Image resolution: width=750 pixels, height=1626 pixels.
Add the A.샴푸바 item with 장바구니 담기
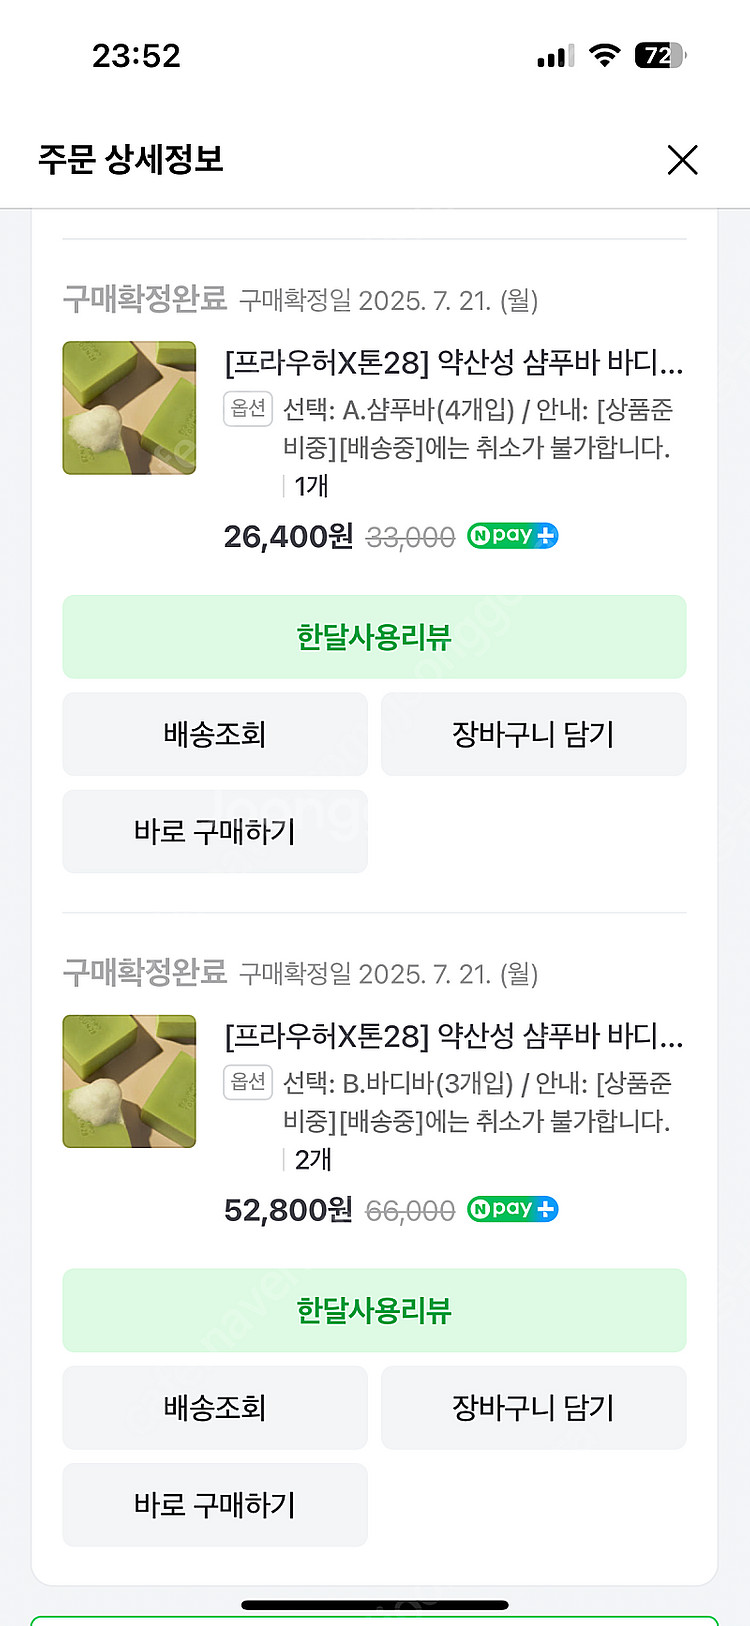pyautogui.click(x=533, y=734)
